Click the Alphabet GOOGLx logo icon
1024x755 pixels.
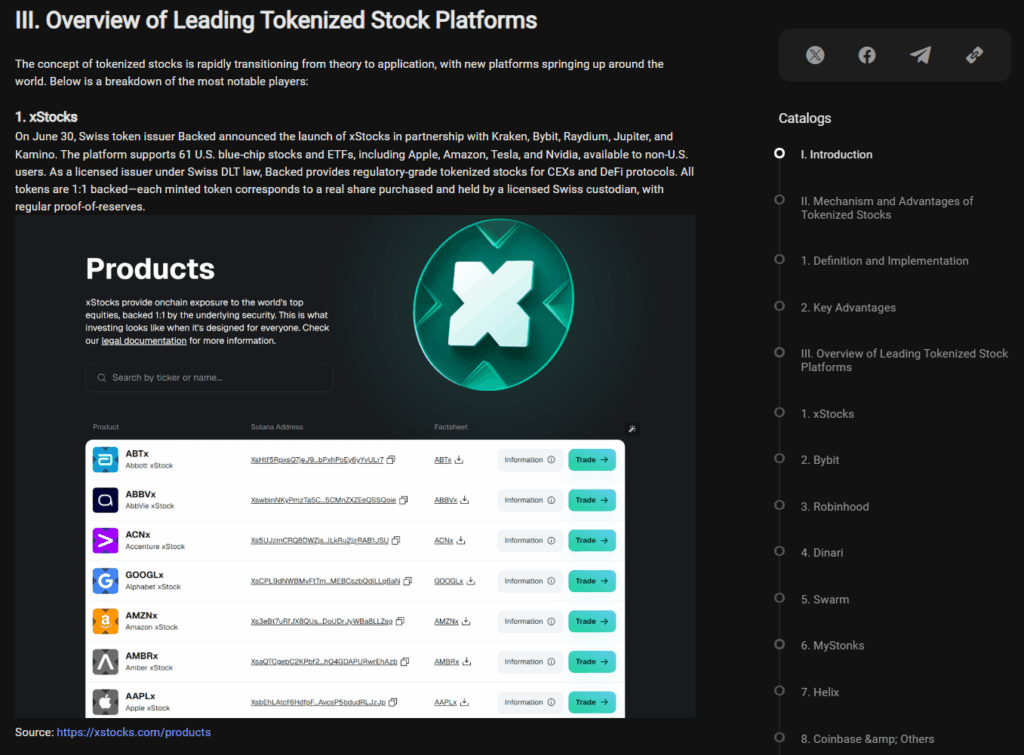click(105, 581)
